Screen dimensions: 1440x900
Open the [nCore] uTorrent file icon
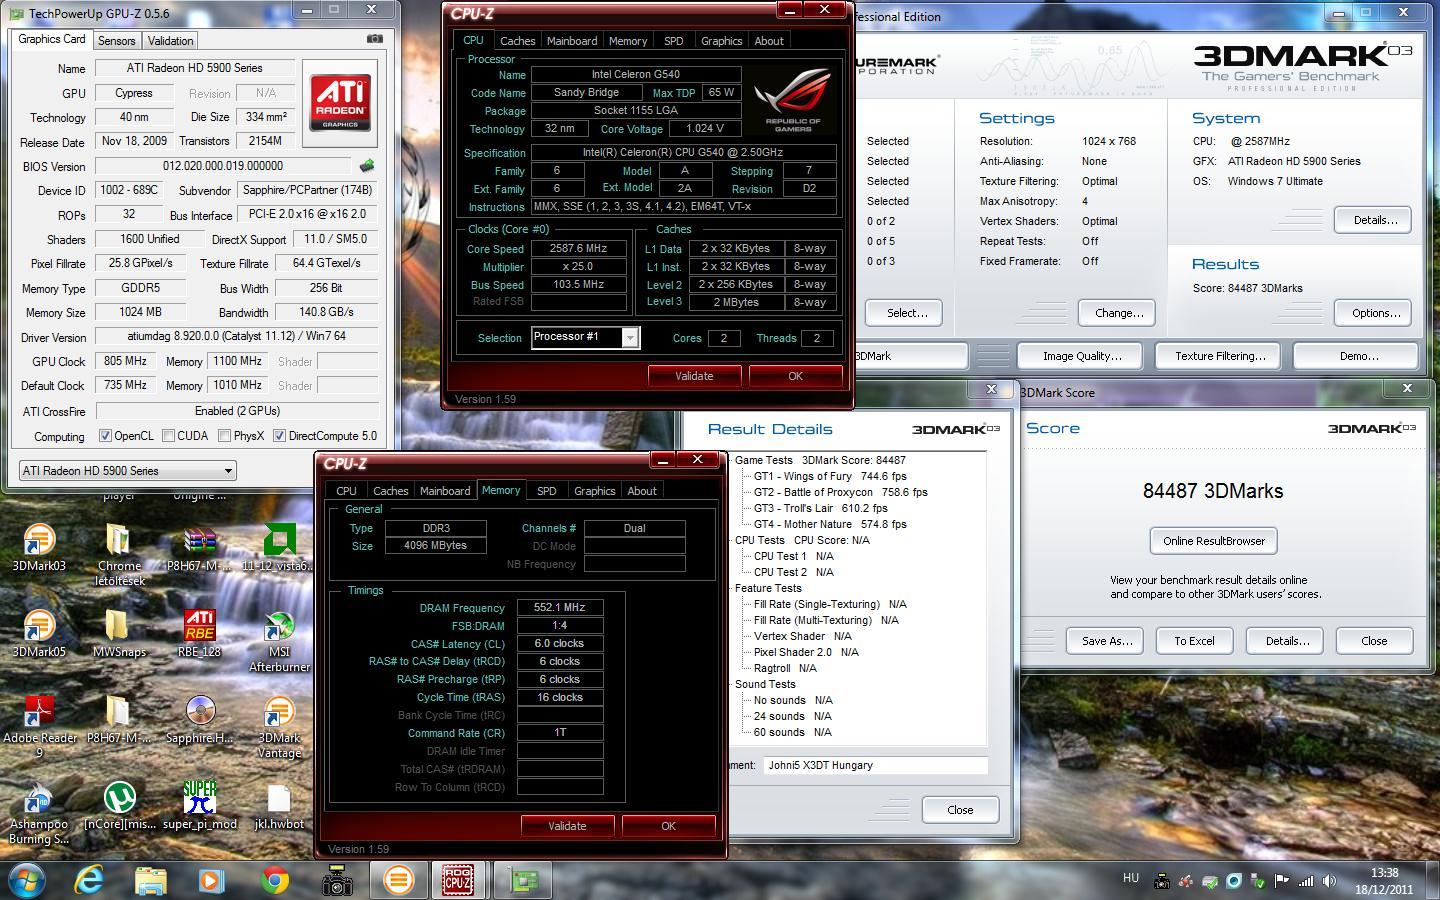click(119, 806)
